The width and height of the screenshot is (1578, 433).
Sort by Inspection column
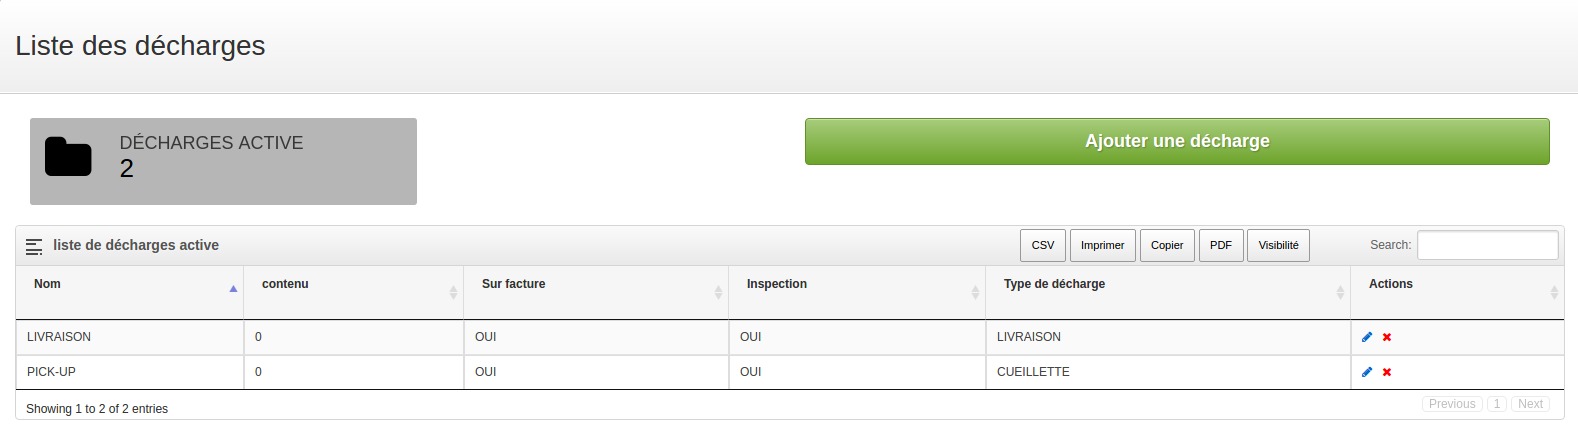click(x=975, y=292)
